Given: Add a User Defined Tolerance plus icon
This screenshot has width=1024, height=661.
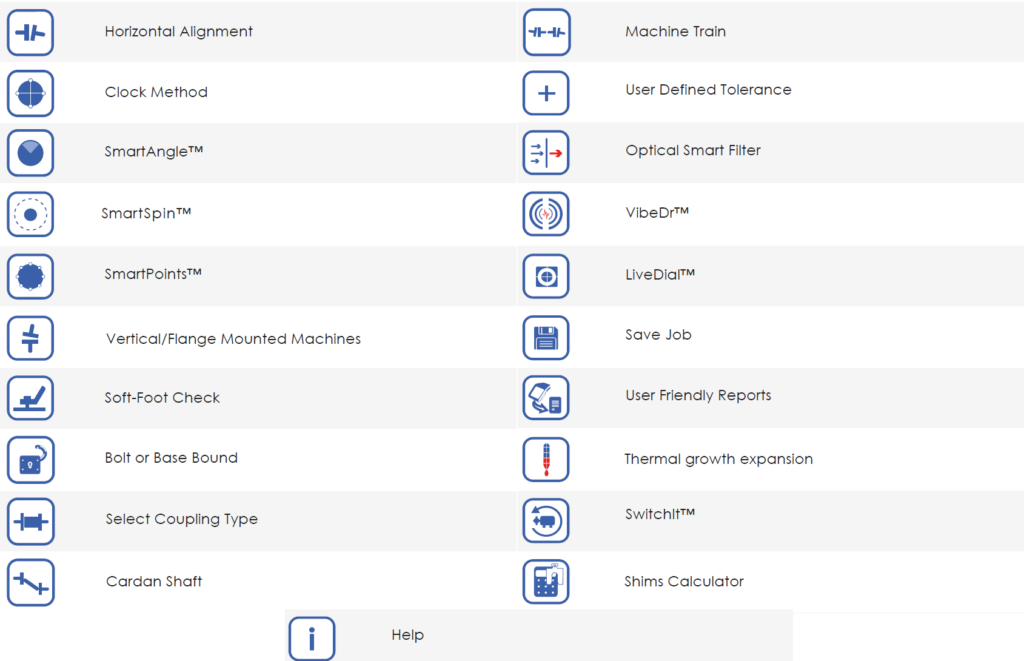Looking at the screenshot, I should (546, 93).
